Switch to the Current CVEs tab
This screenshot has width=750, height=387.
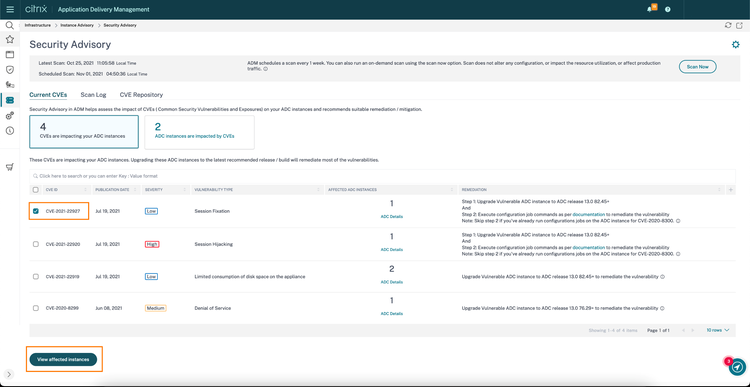tap(48, 95)
